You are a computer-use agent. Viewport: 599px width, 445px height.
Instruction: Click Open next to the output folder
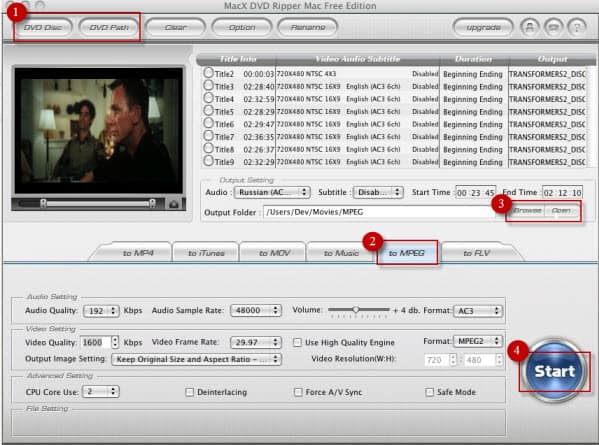(561, 210)
